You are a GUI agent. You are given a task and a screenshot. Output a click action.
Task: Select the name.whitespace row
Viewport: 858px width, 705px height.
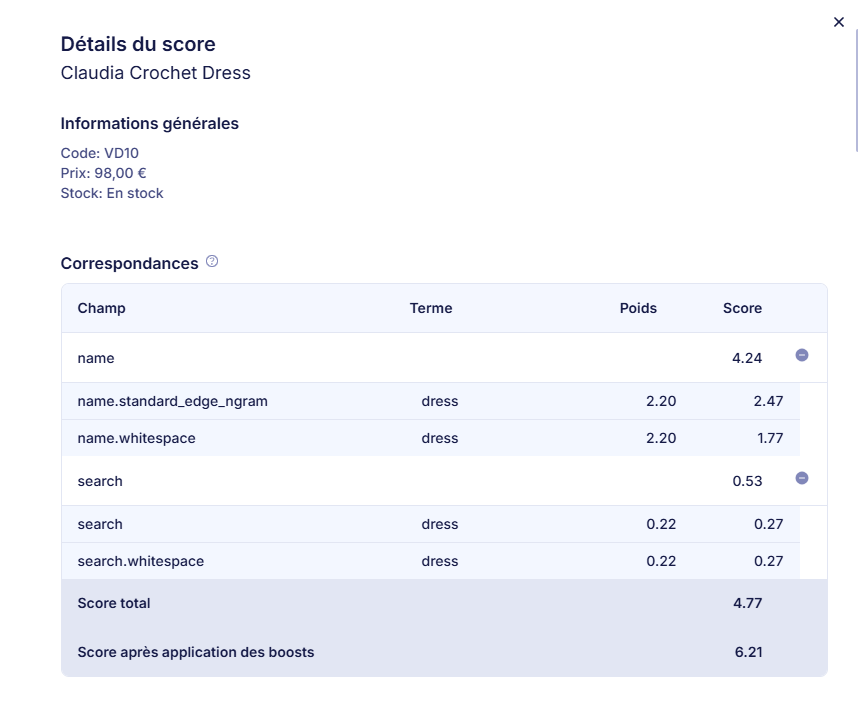[x=136, y=438]
